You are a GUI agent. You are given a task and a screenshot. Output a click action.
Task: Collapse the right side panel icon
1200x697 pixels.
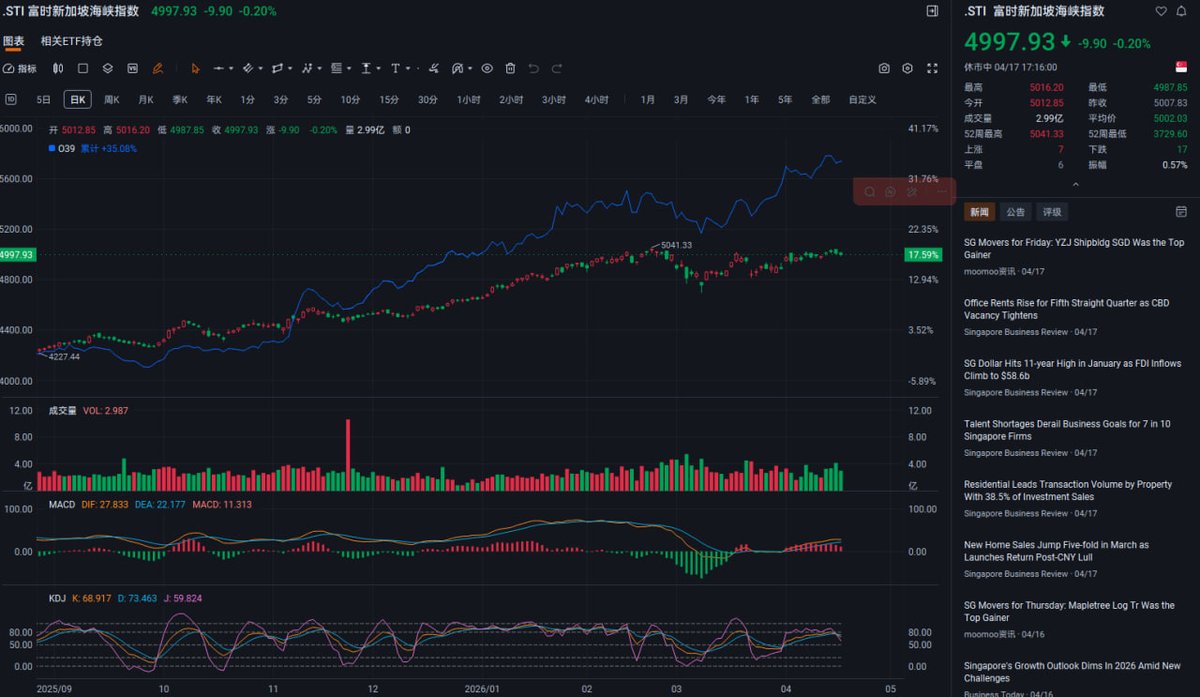[932, 11]
